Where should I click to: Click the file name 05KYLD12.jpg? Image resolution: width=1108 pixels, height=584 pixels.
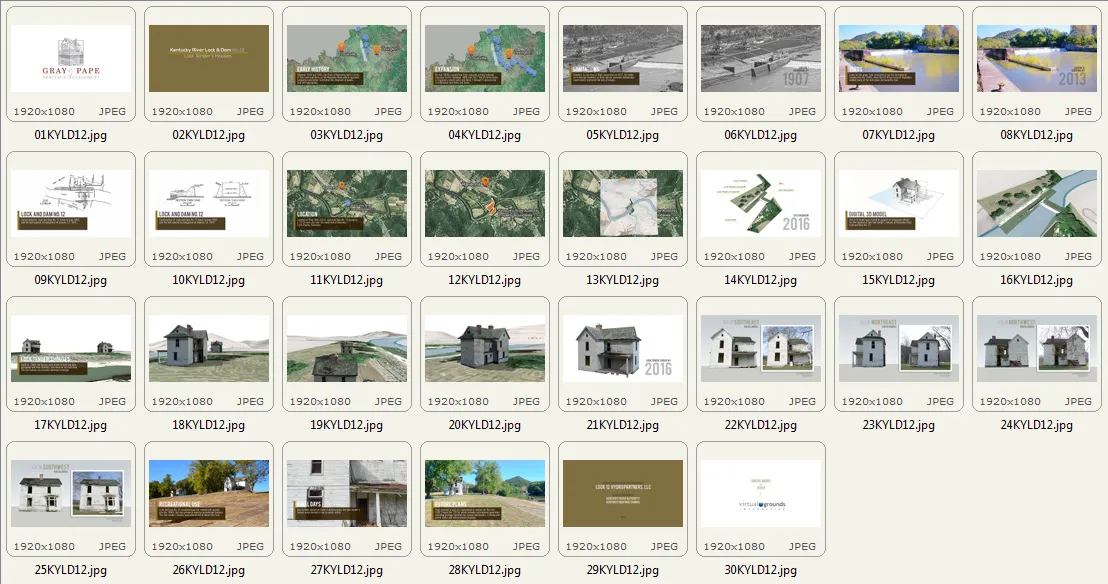click(623, 135)
